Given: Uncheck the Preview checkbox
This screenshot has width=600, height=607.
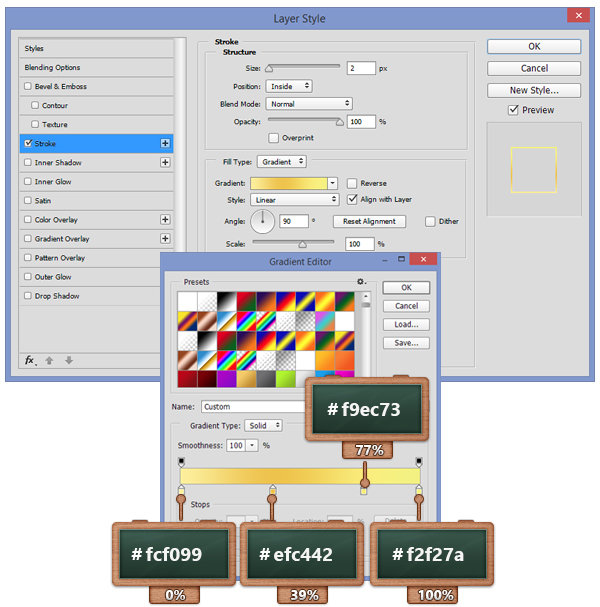Looking at the screenshot, I should tap(513, 110).
